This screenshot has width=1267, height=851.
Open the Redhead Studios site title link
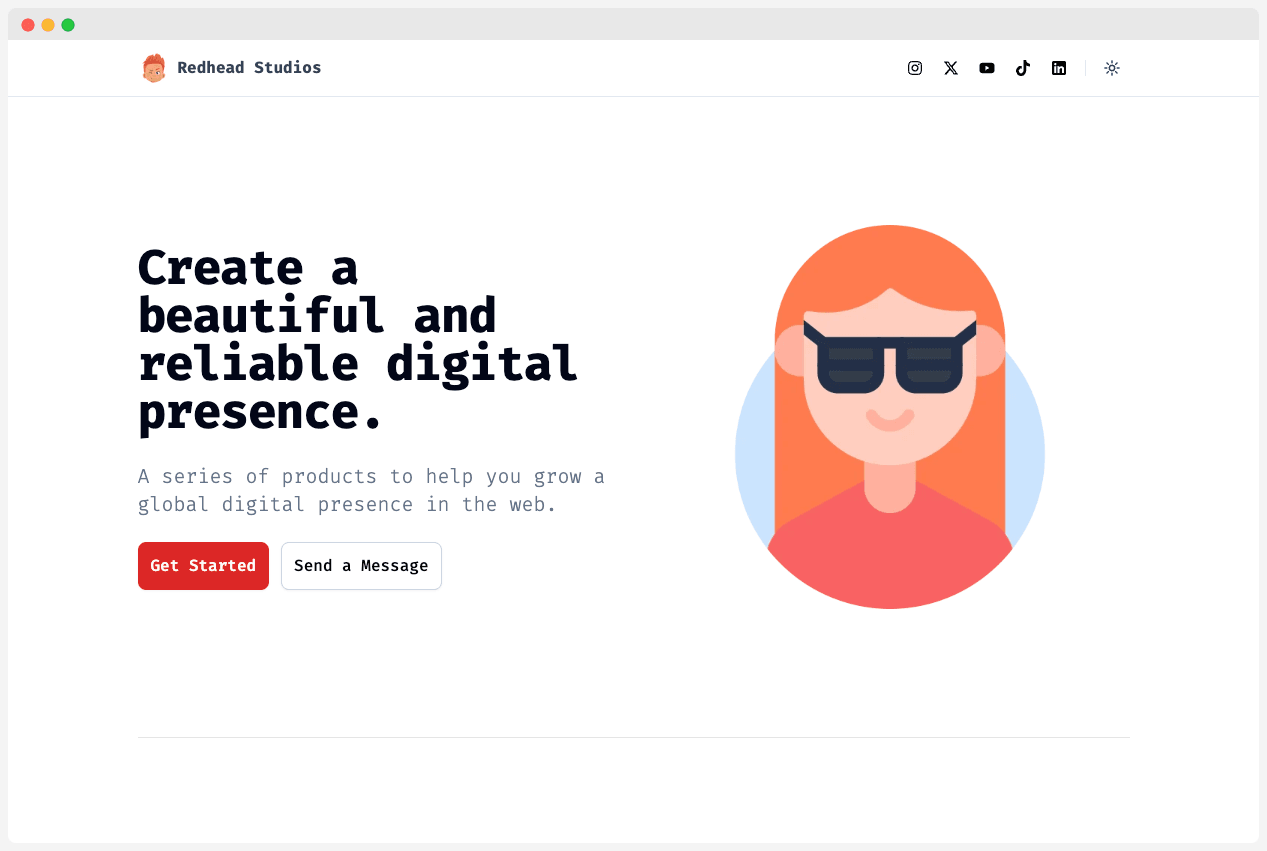[x=249, y=67]
